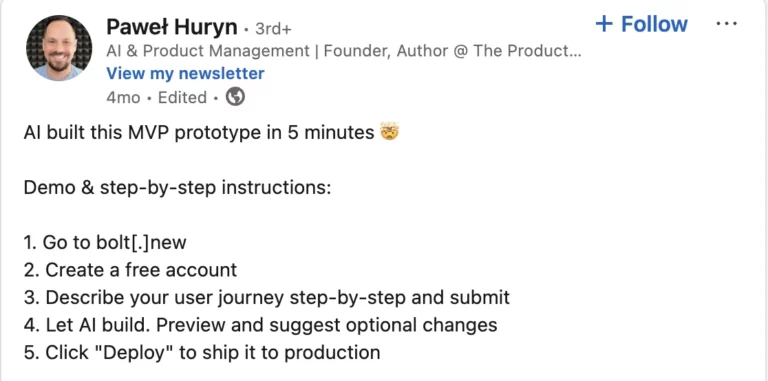Click the AI built this MVP sentence
768x381 pixels.
coord(199,133)
